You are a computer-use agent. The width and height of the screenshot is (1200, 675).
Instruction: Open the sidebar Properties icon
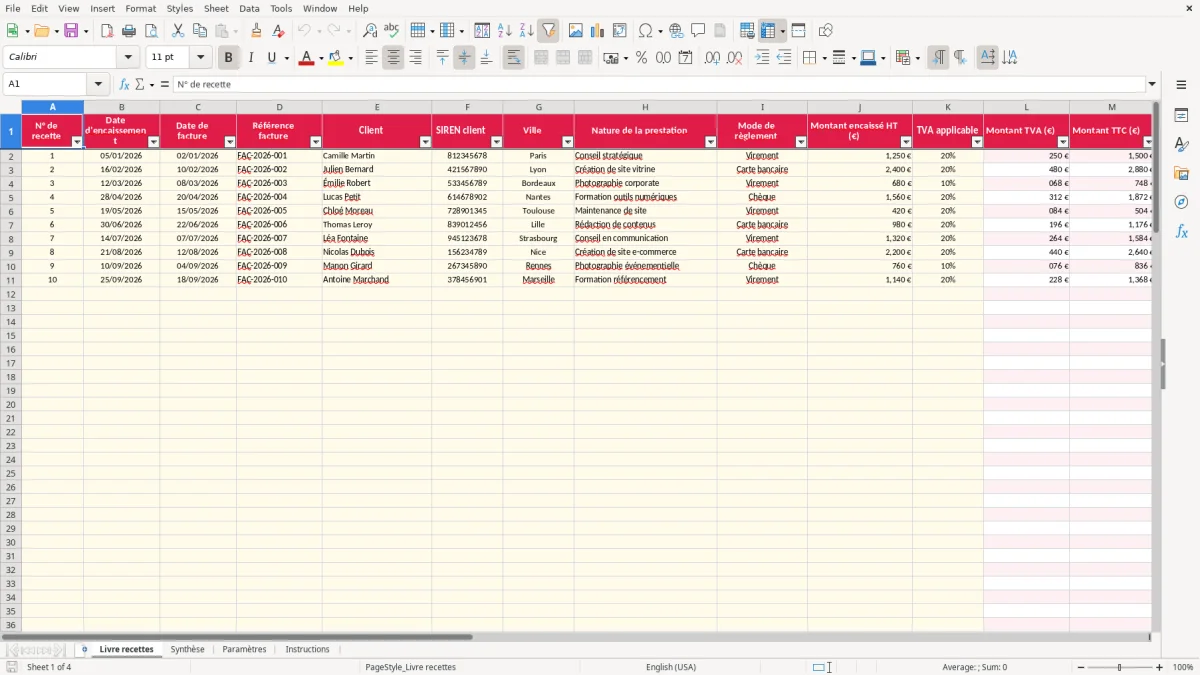(1181, 116)
